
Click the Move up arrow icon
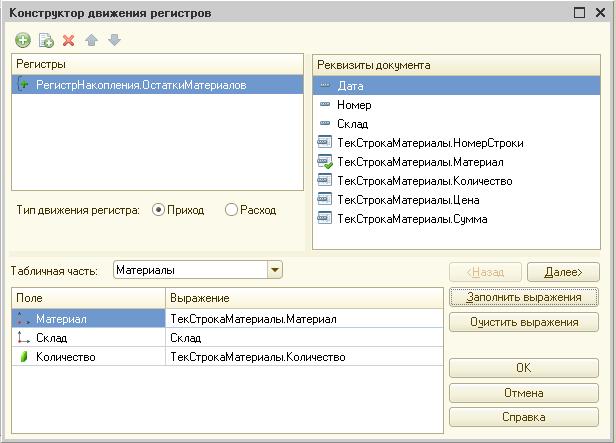[92, 40]
